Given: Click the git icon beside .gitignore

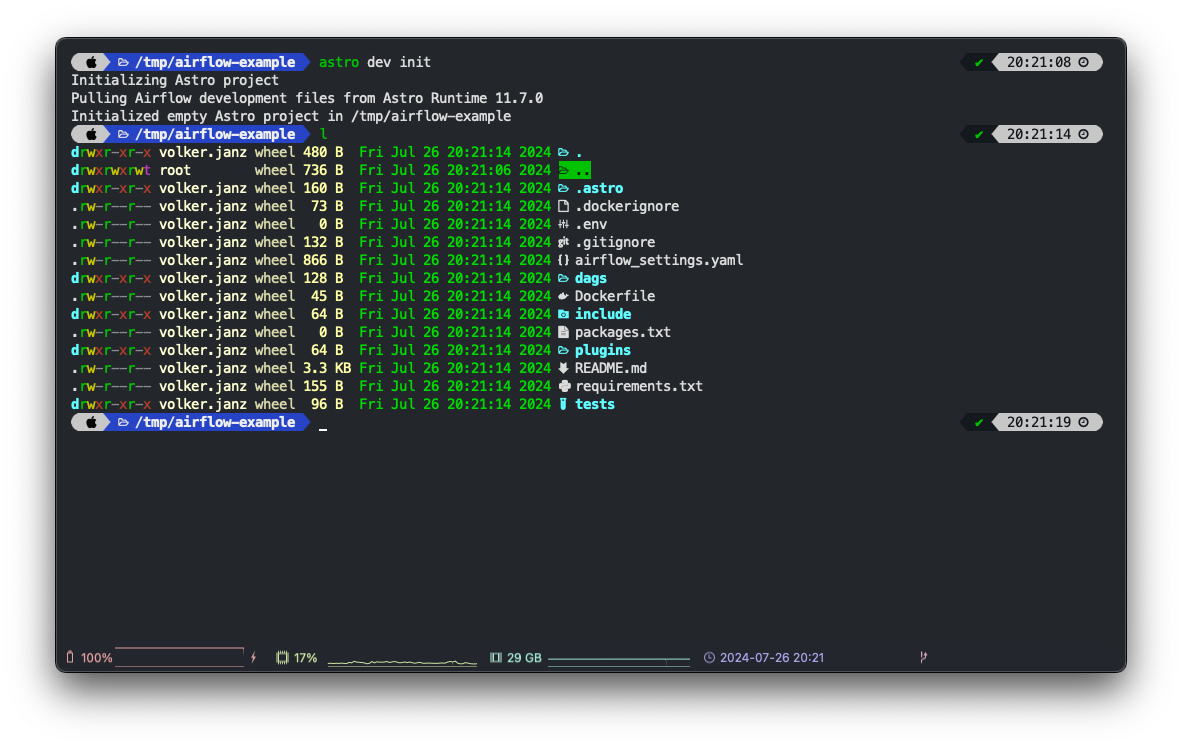Looking at the screenshot, I should 564,242.
